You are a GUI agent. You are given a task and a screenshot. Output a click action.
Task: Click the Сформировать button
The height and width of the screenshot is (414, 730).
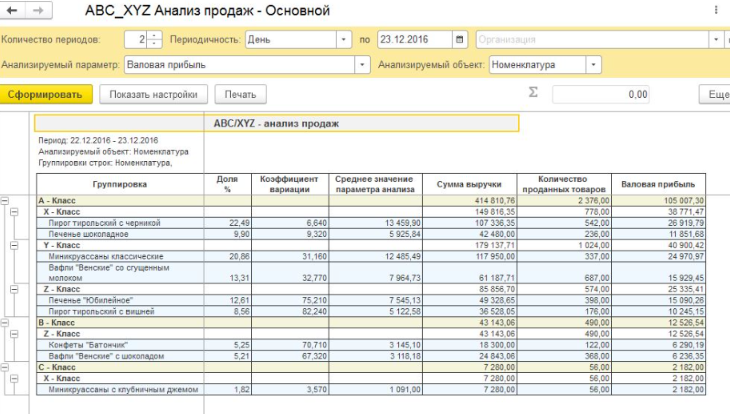(47, 94)
